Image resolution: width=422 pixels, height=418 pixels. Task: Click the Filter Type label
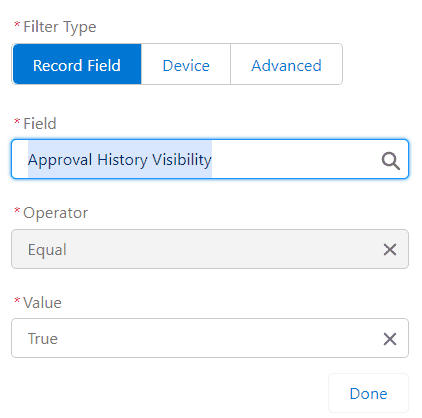click(x=60, y=27)
